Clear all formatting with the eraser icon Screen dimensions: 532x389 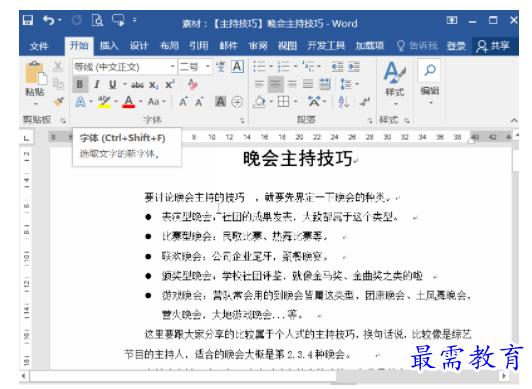[193, 84]
